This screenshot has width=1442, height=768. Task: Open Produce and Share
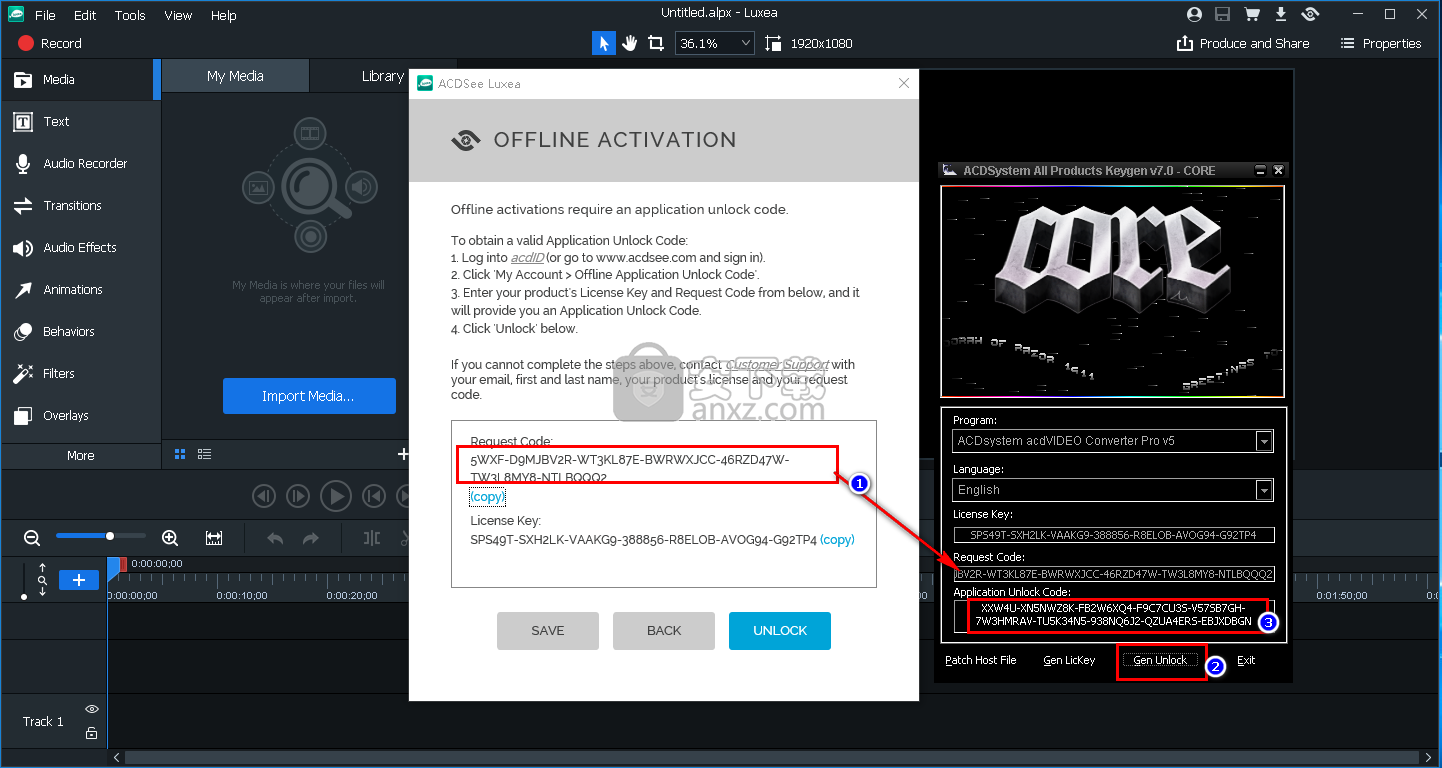pyautogui.click(x=1243, y=43)
